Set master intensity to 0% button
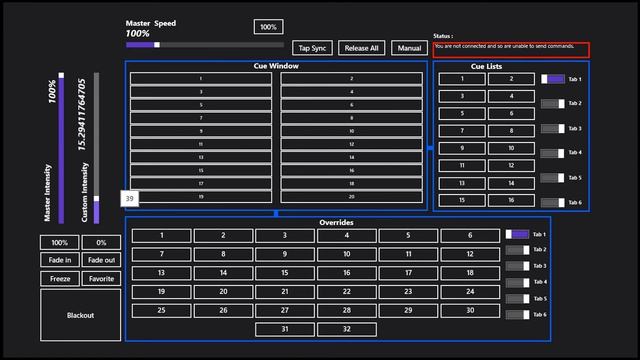640x360 pixels. 101,242
